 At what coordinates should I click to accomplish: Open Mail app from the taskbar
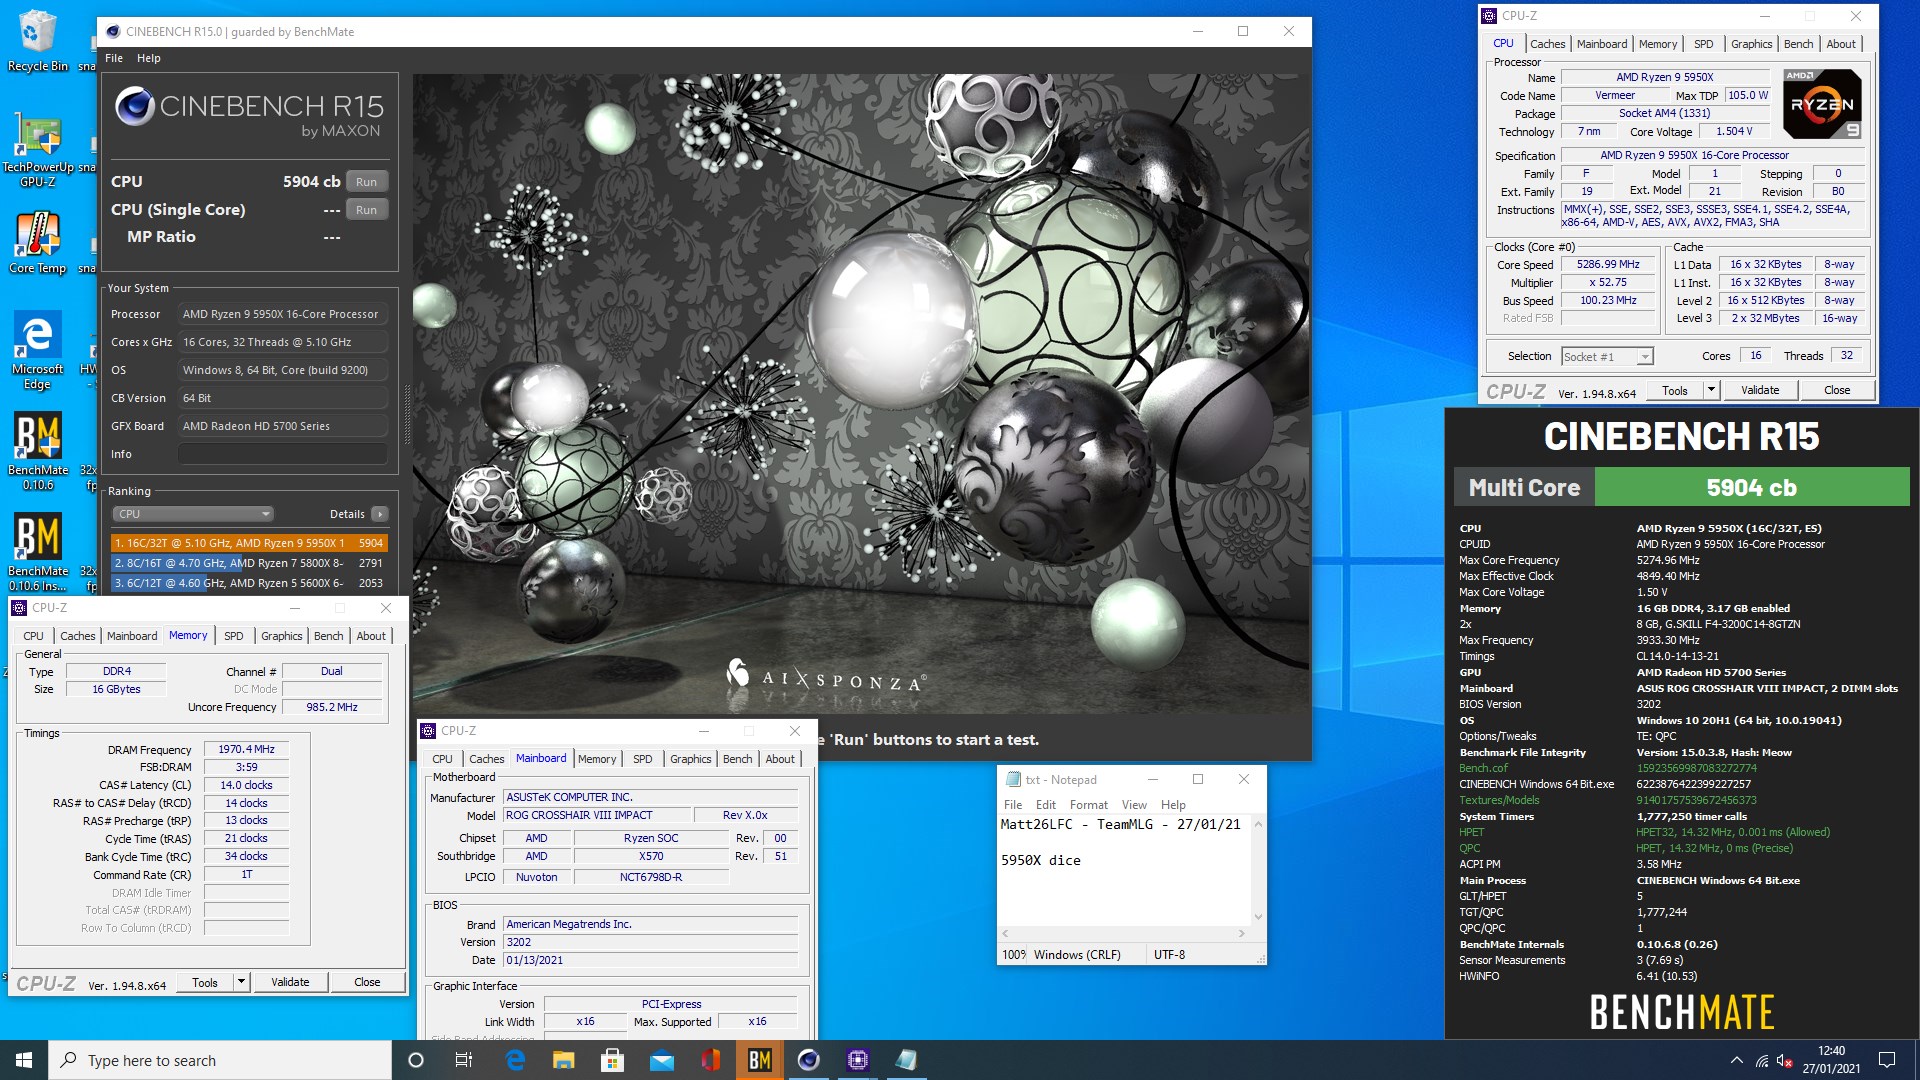(x=661, y=1060)
